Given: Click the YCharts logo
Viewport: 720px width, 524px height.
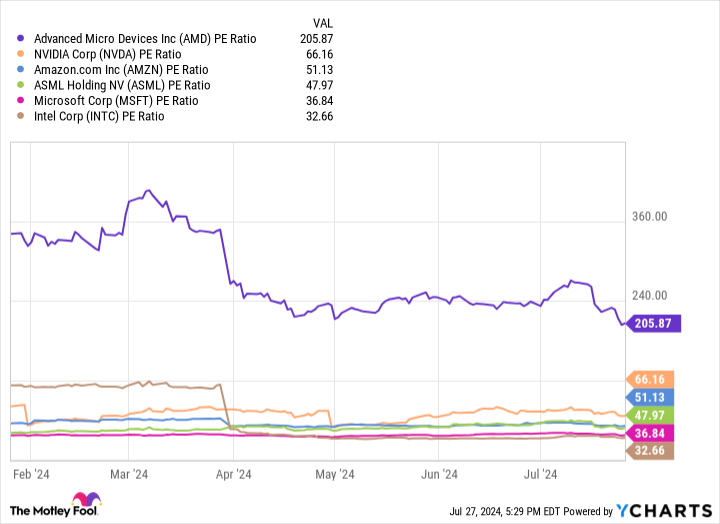Looking at the screenshot, I should [x=664, y=511].
